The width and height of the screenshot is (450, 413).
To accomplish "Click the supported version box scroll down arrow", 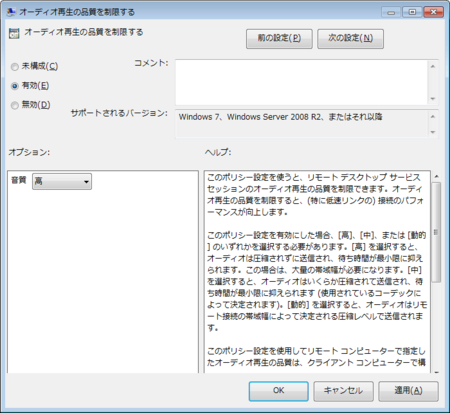I will pyautogui.click(x=433, y=132).
